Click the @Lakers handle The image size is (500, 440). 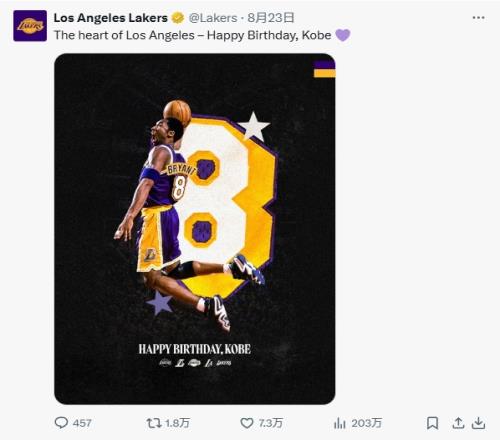pos(213,18)
